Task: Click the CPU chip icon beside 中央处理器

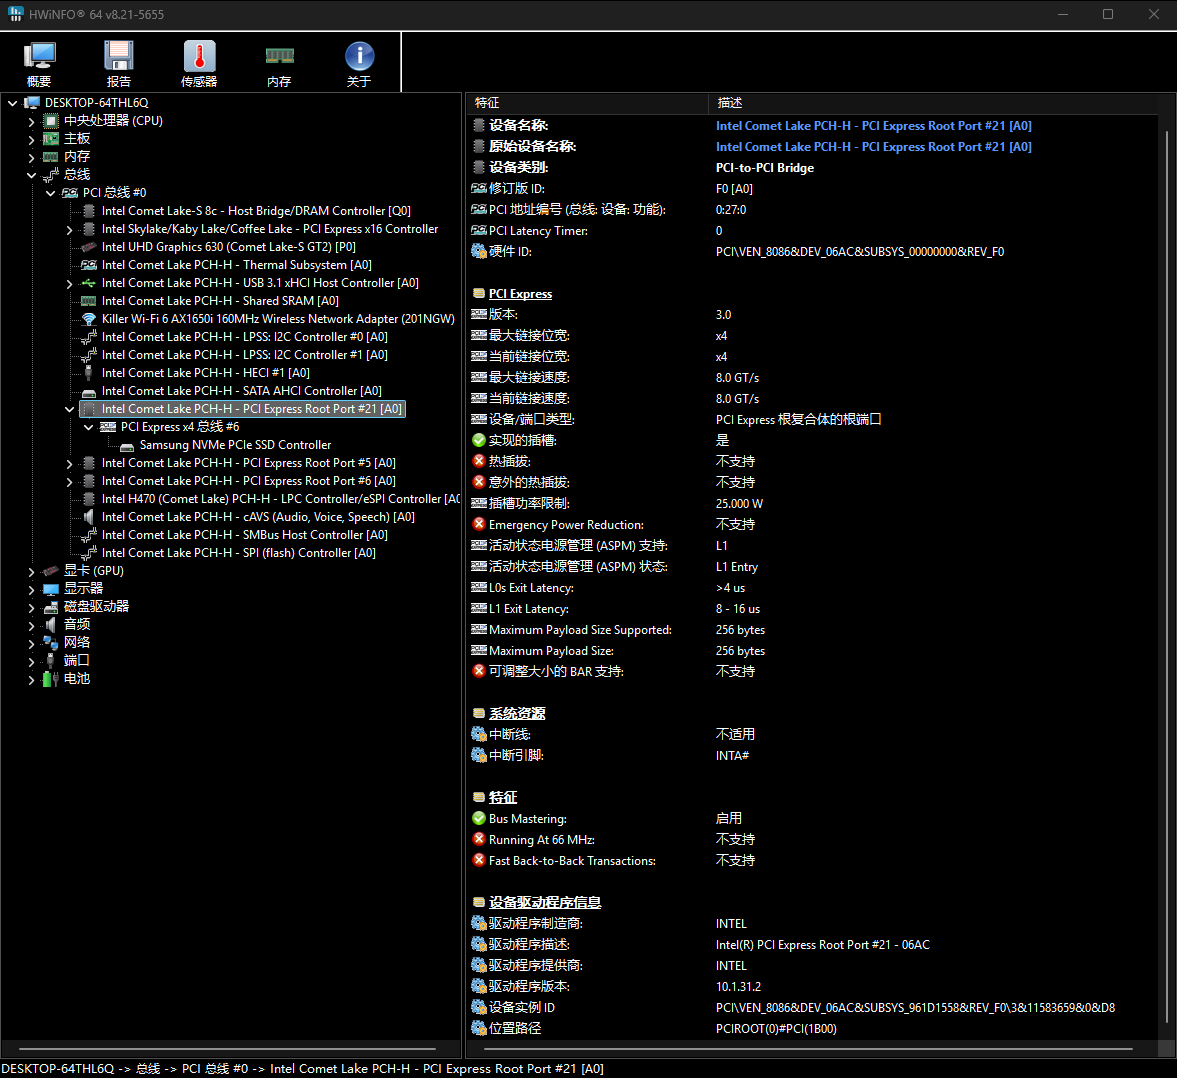Action: [50, 121]
